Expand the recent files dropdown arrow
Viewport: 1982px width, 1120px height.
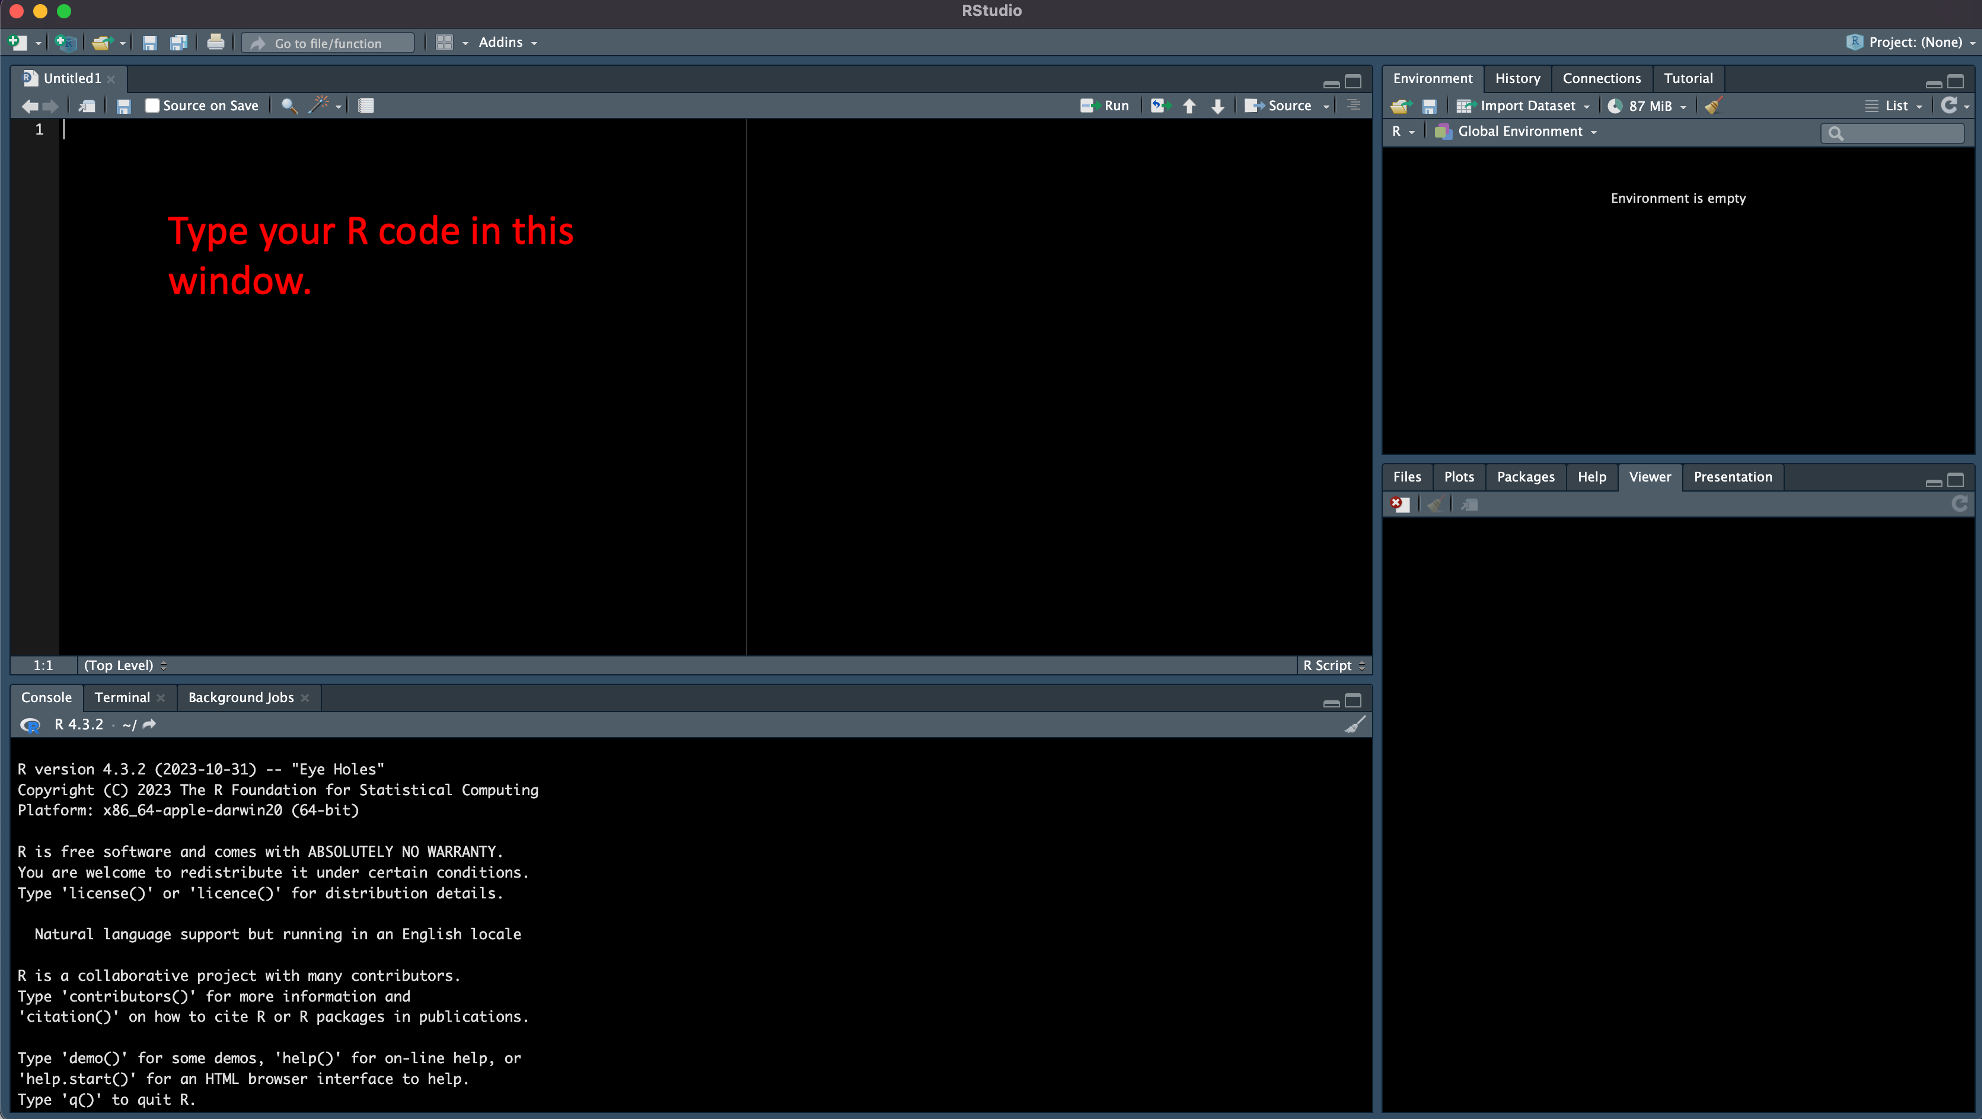(123, 43)
